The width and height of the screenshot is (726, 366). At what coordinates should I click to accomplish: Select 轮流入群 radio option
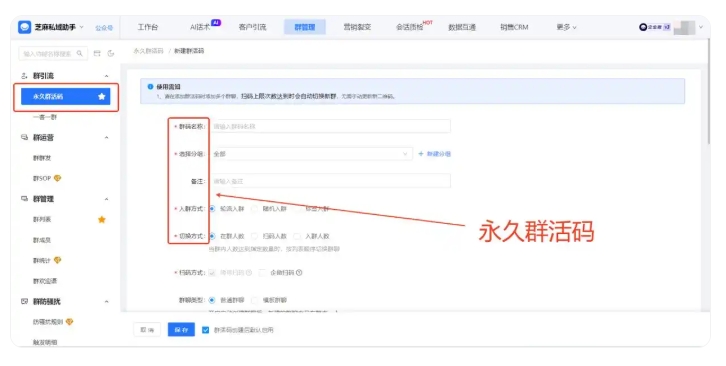[x=212, y=209]
